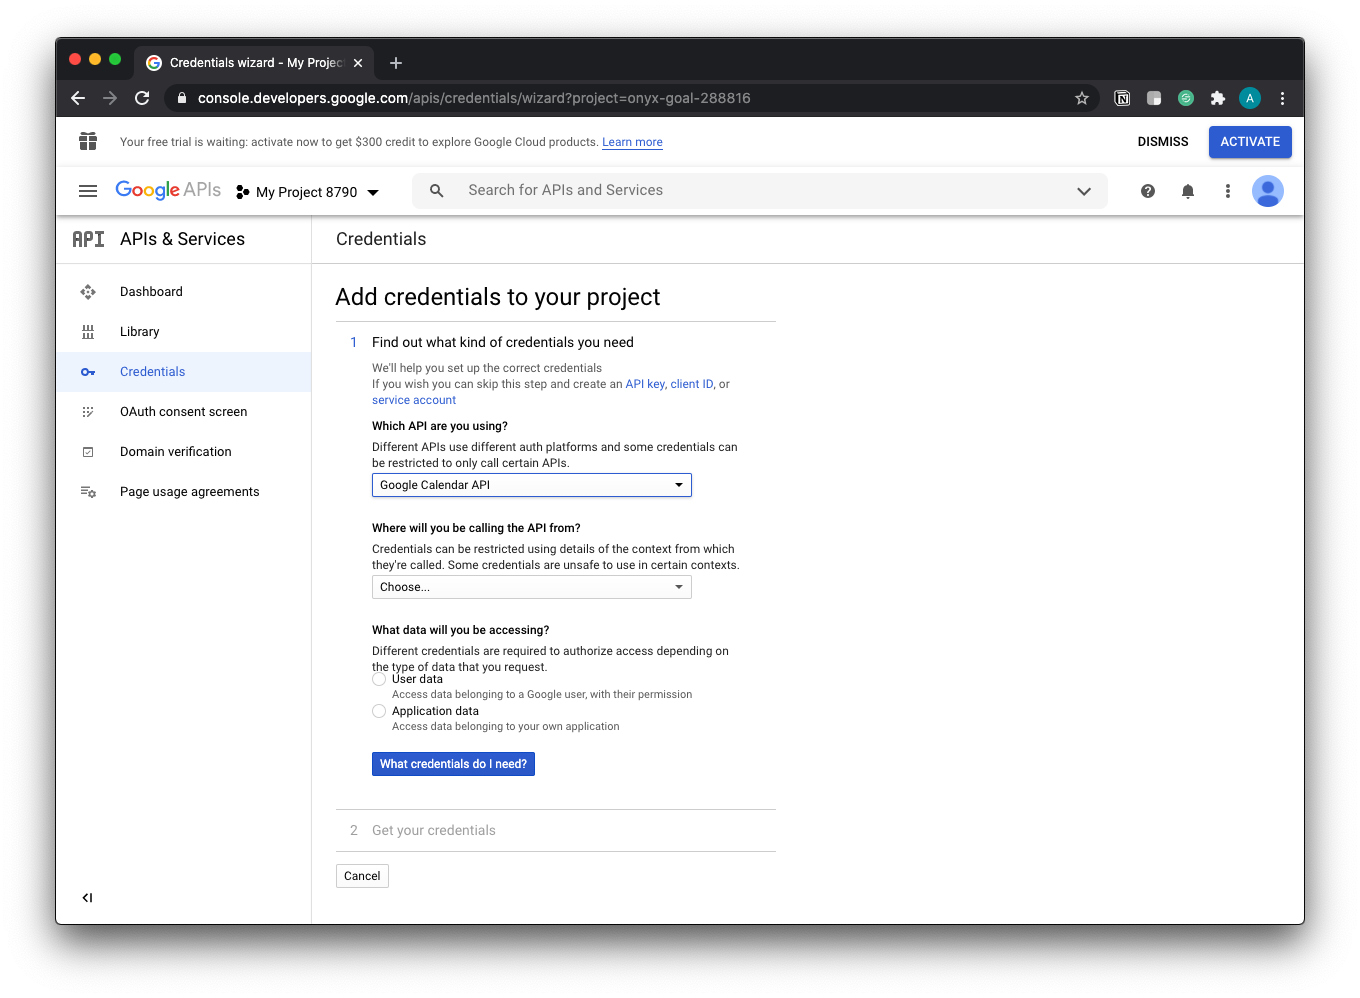Open the help question mark icon
1360x998 pixels.
1147,191
